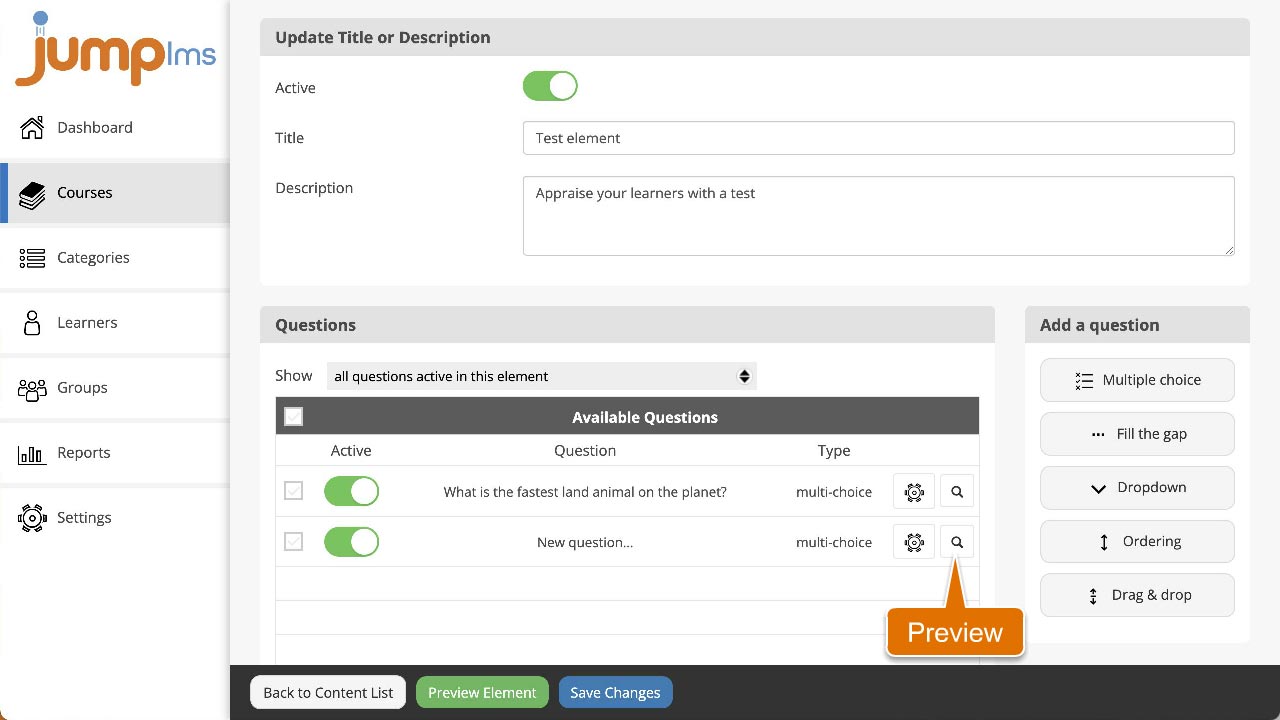Toggle the element Active switch
The image size is (1280, 720).
tap(550, 86)
